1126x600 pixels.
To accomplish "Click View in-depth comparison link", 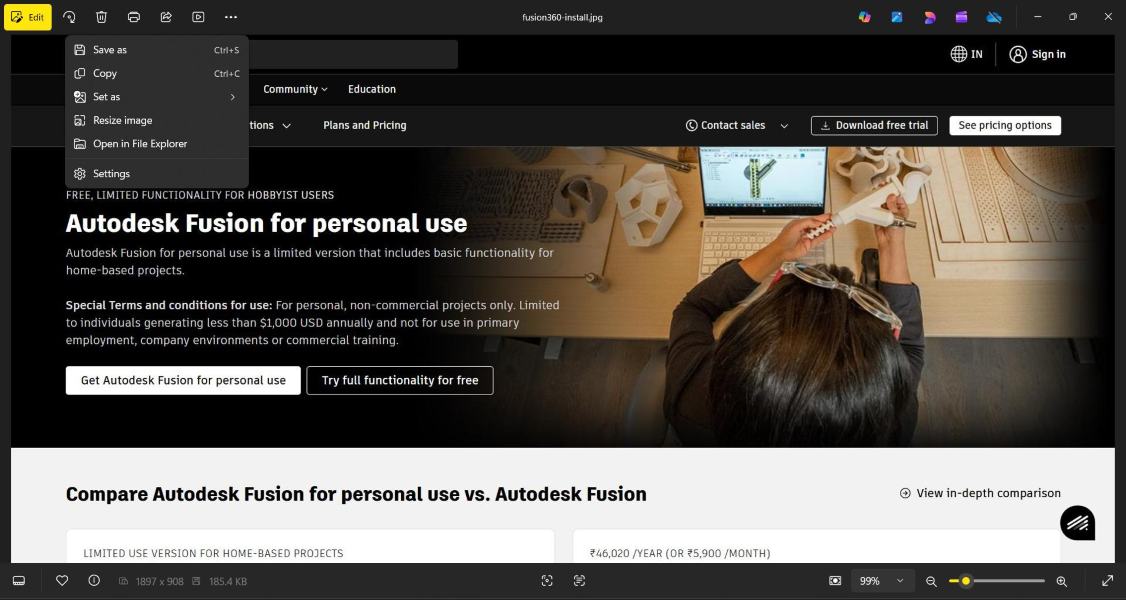I will click(x=980, y=493).
